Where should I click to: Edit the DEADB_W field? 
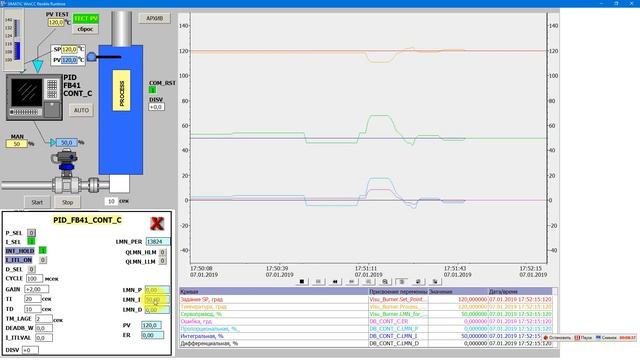click(x=44, y=328)
